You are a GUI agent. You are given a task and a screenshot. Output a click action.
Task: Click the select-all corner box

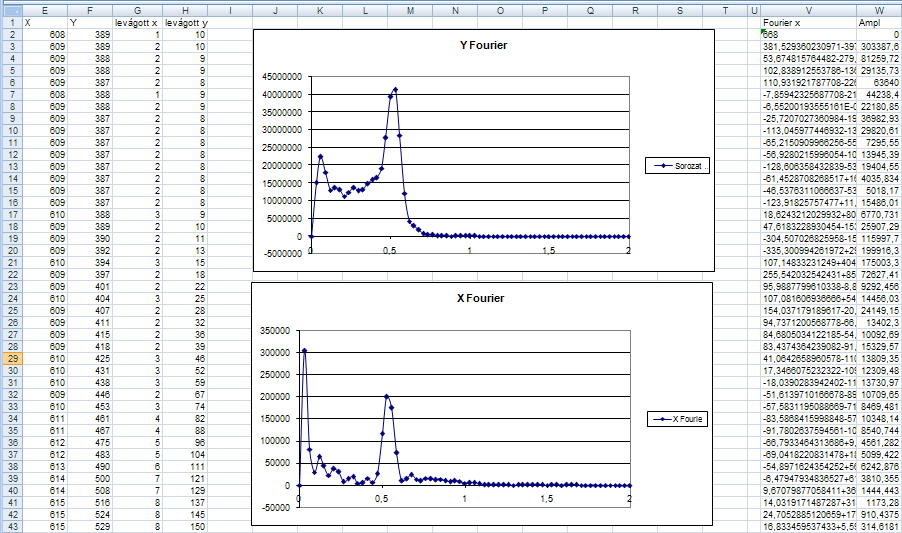point(13,10)
